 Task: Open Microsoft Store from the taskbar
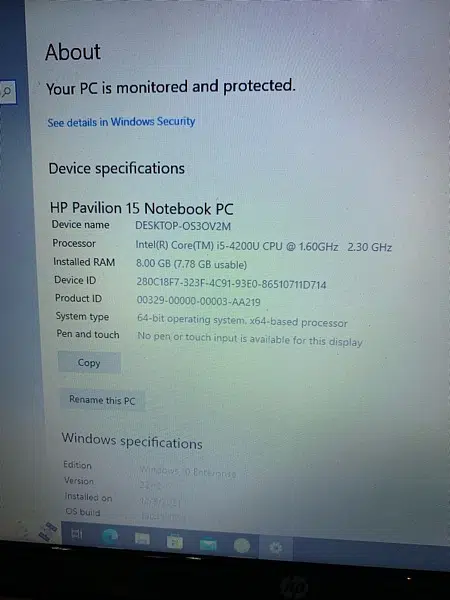pyautogui.click(x=175, y=542)
